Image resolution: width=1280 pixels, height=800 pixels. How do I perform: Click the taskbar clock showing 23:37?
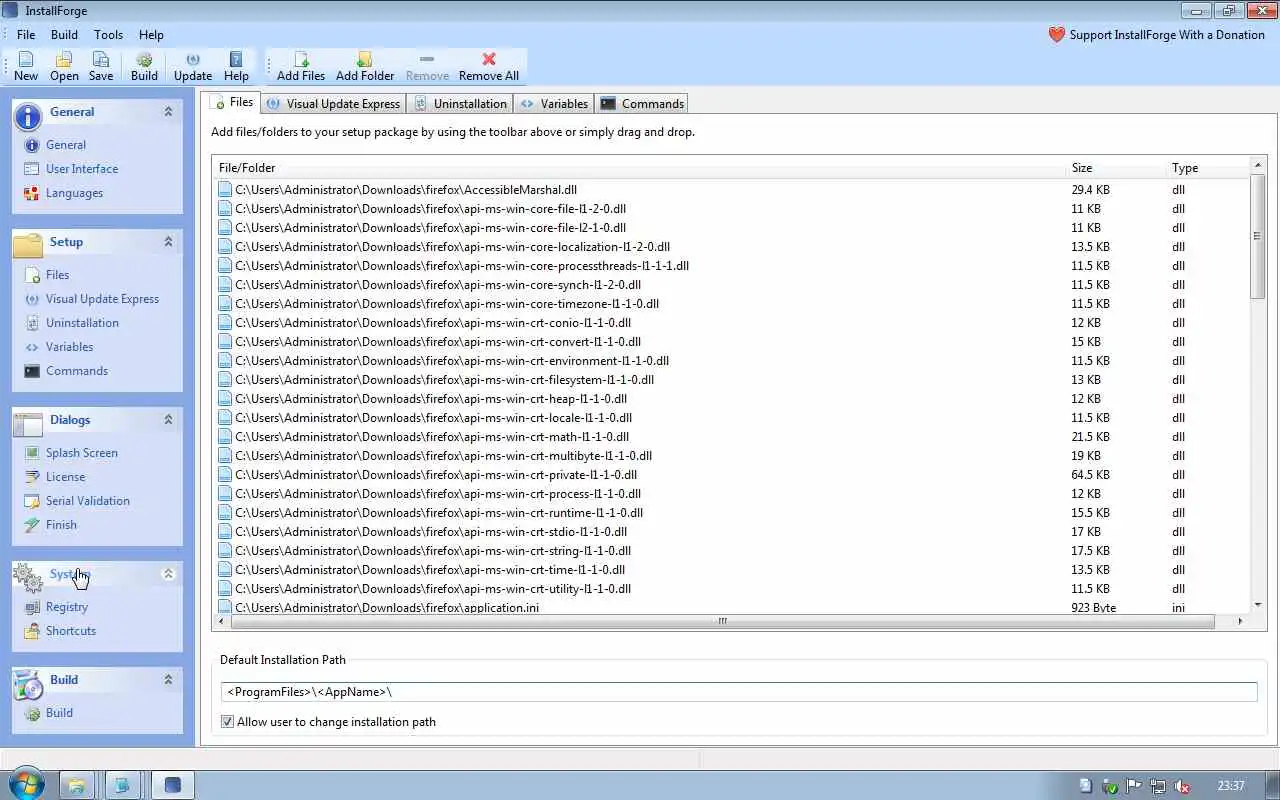point(1231,786)
